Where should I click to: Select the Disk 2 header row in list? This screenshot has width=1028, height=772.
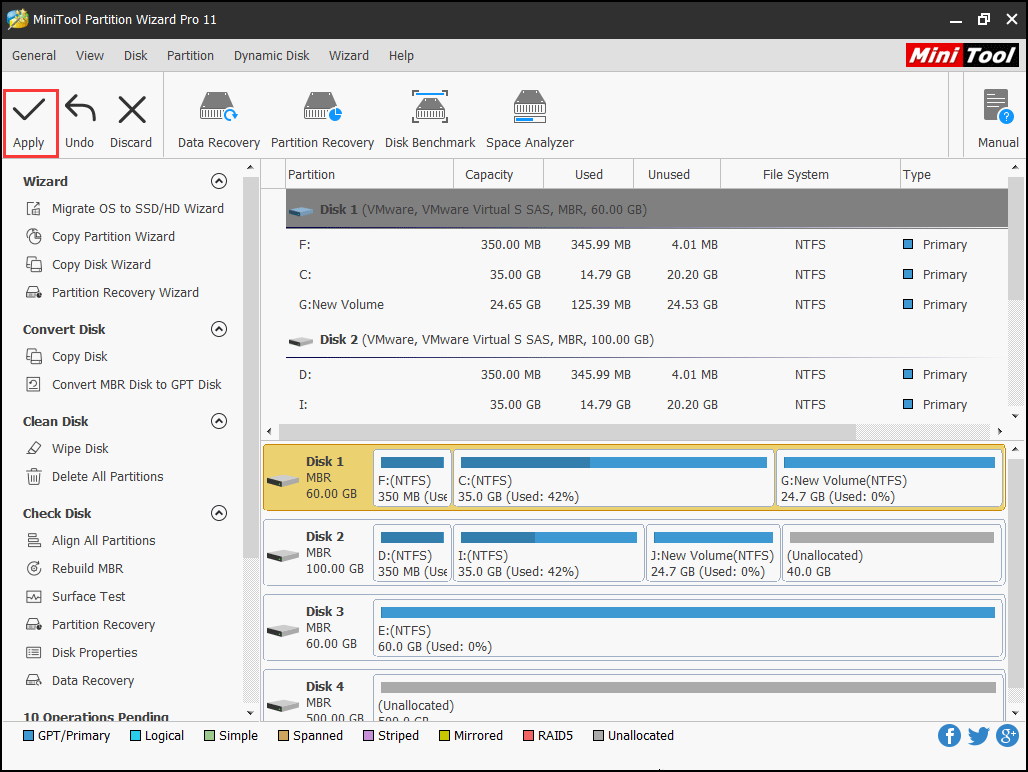pos(646,339)
